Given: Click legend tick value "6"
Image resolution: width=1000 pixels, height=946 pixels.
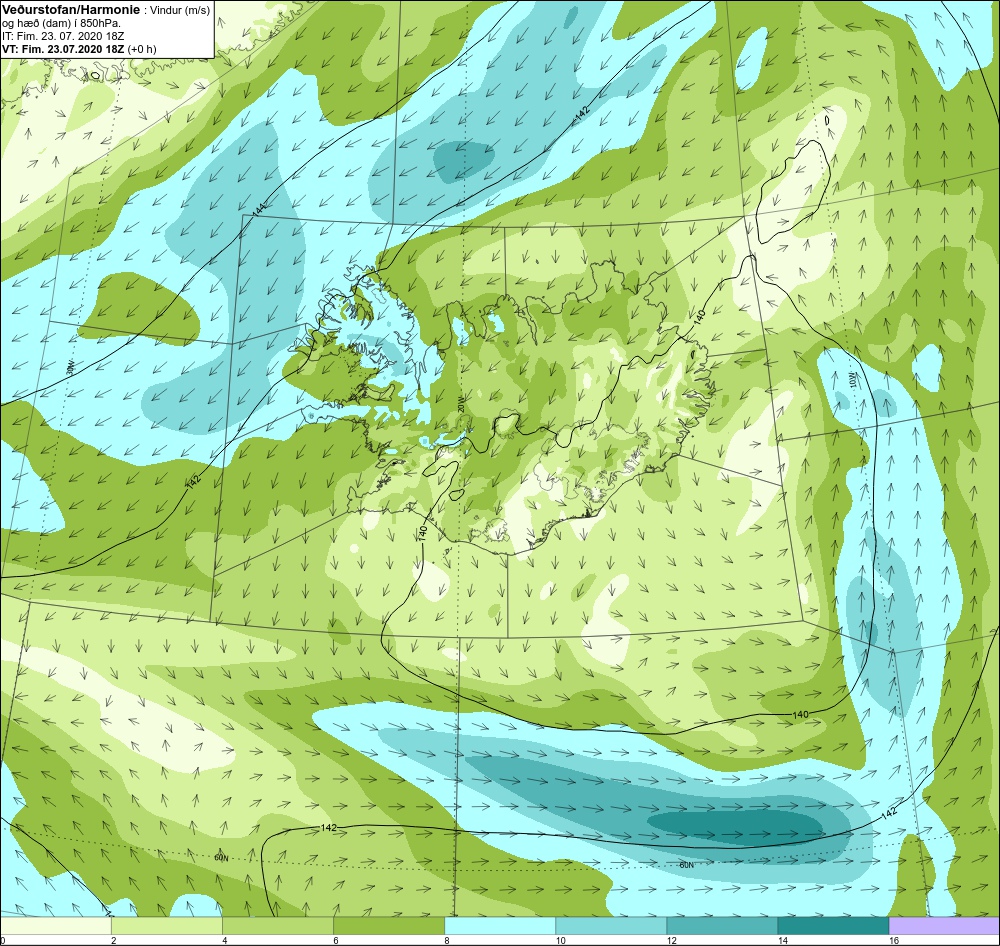Looking at the screenshot, I should coord(335,940).
